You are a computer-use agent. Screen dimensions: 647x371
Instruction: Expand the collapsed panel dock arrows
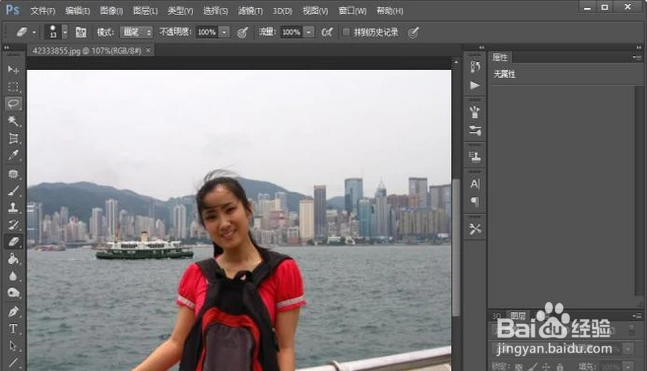[x=481, y=47]
